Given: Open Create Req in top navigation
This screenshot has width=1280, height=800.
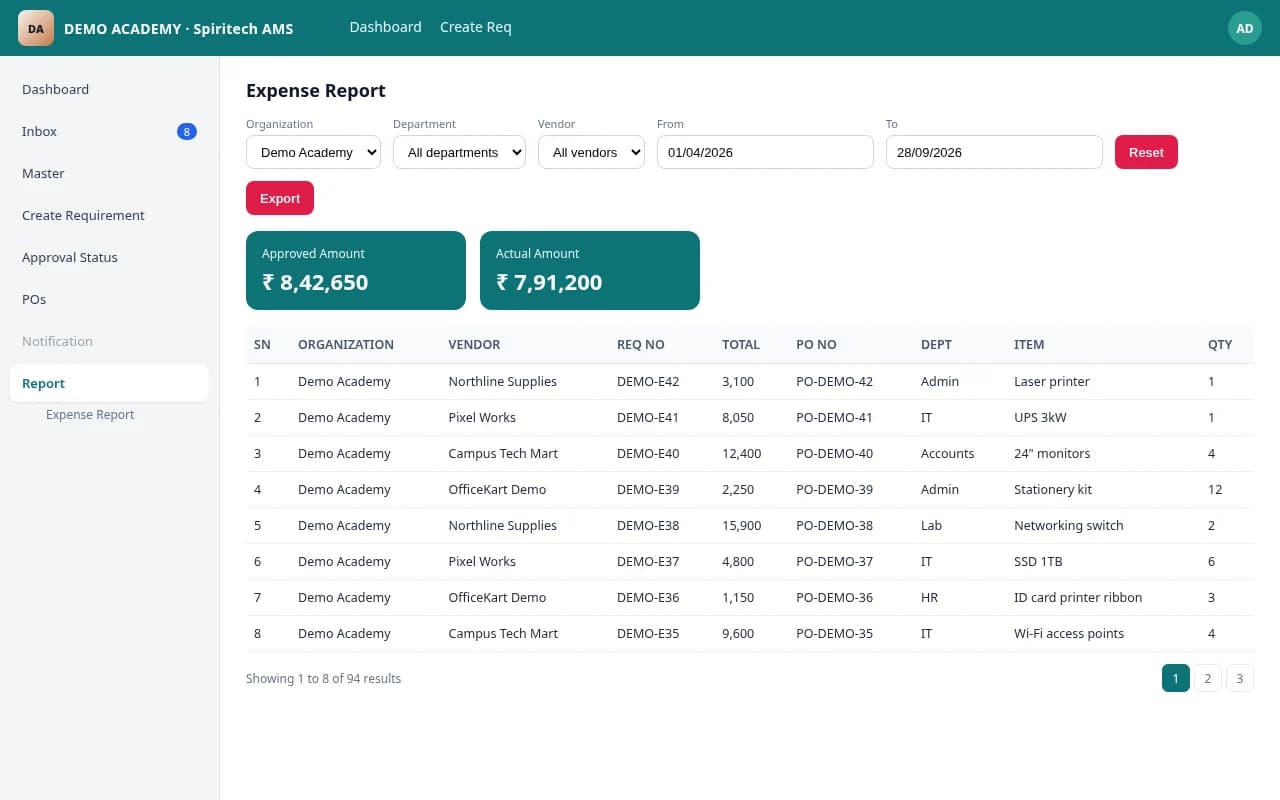Looking at the screenshot, I should tap(476, 27).
